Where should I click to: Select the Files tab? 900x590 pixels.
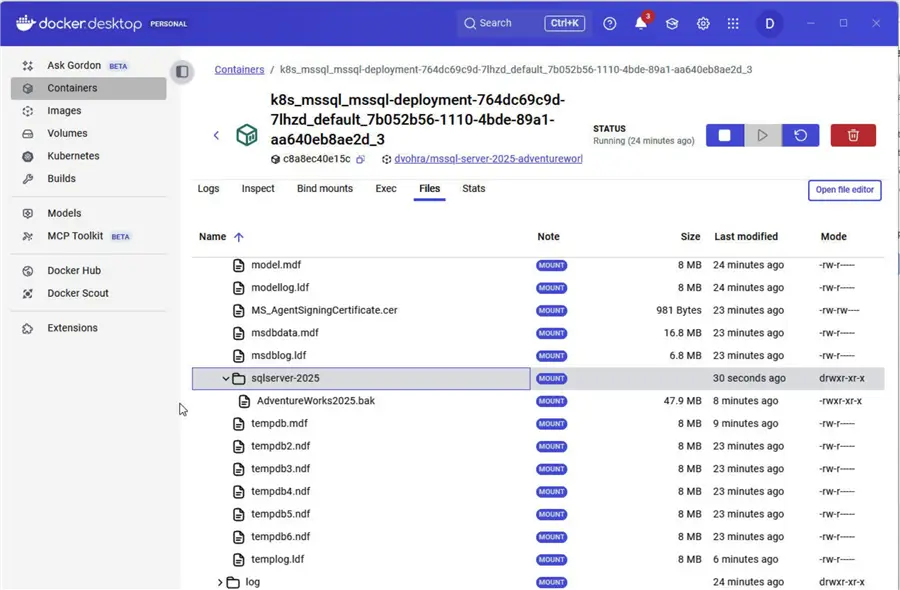pos(429,189)
